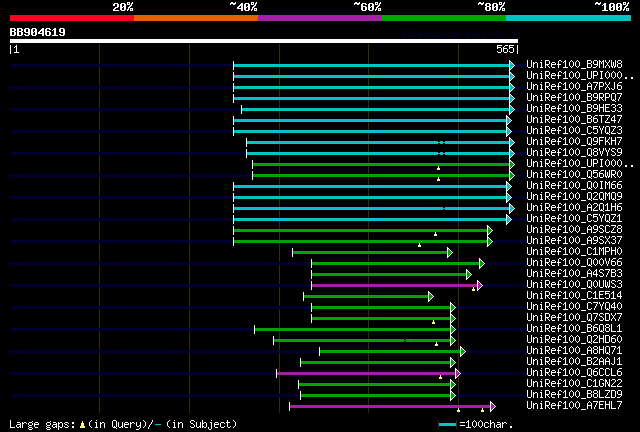Screen dimensions: 640x432
Task: Click the white query sequence bar
Action: [x=264, y=41]
